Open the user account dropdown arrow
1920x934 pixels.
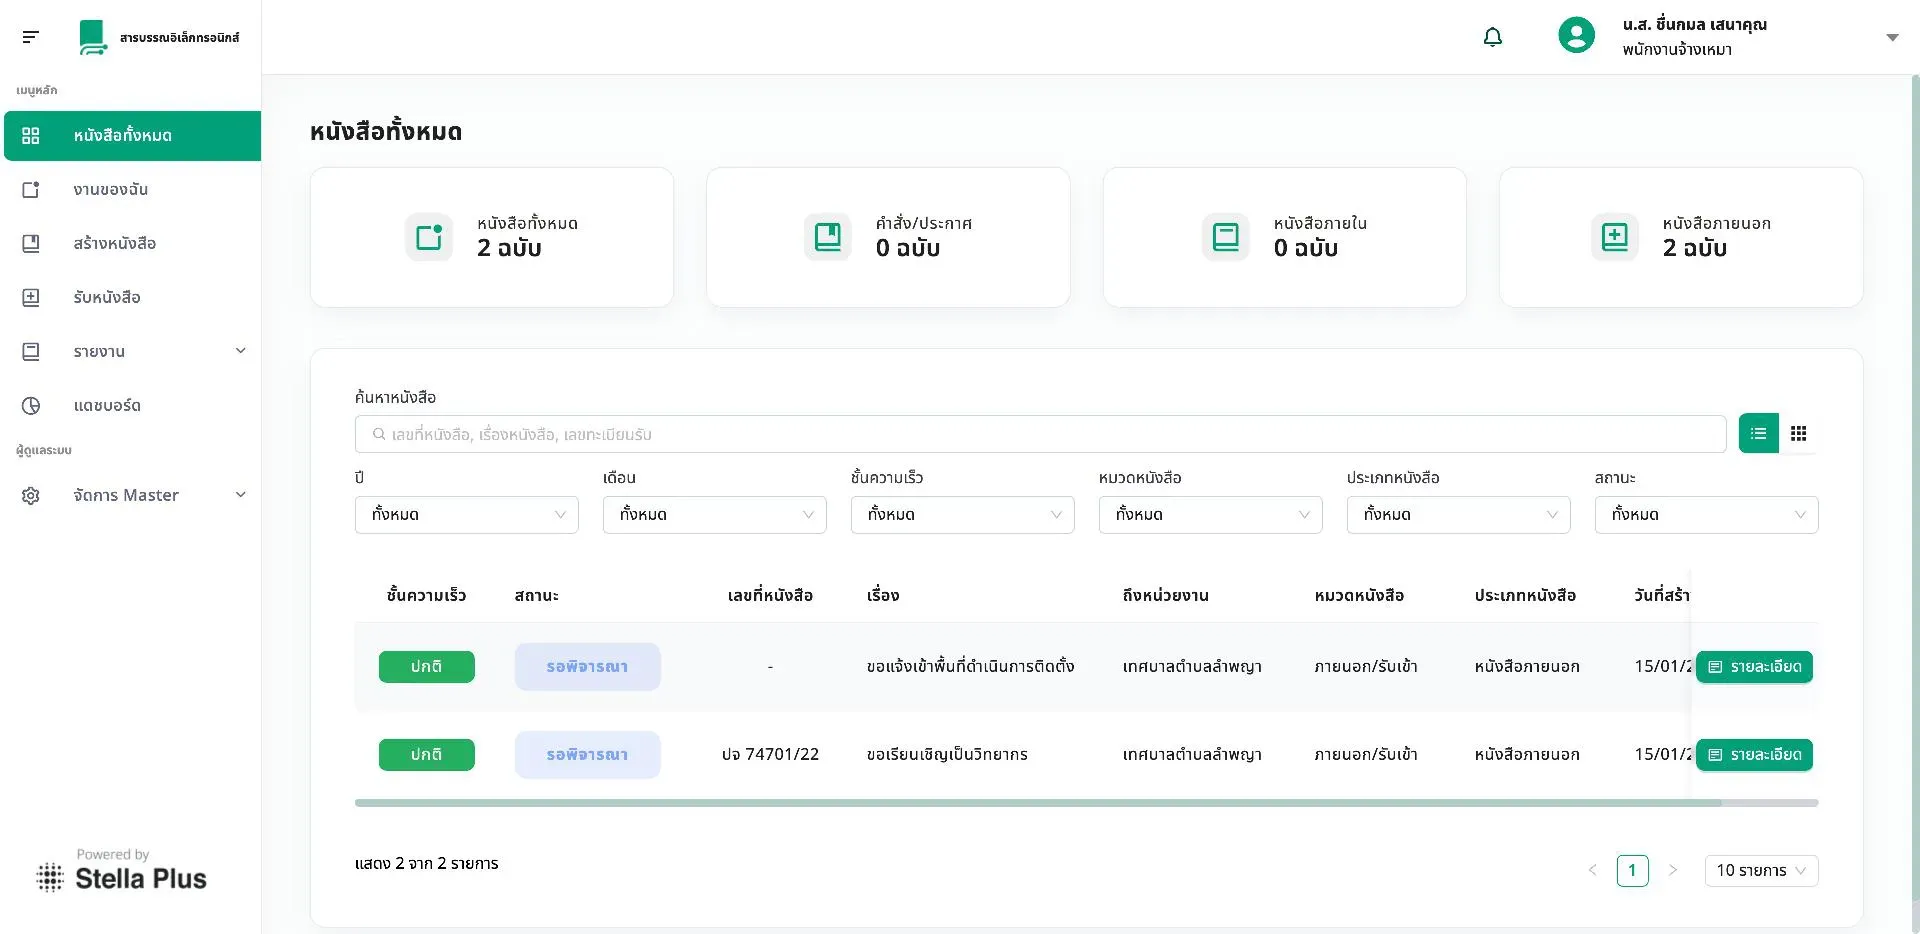pyautogui.click(x=1892, y=37)
